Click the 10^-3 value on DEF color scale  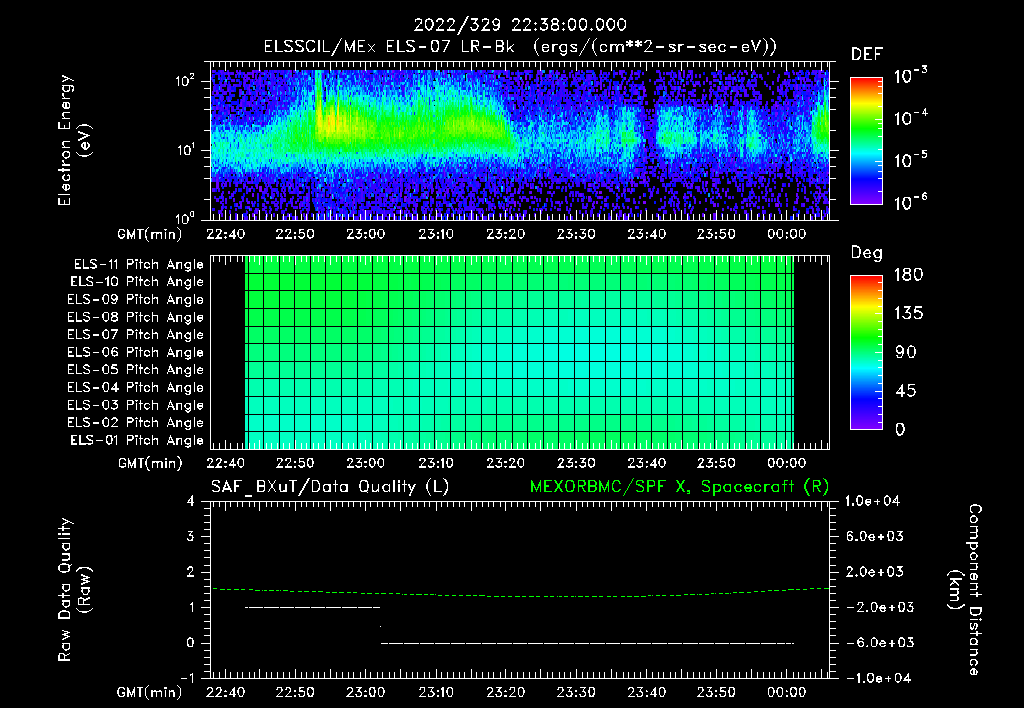910,76
